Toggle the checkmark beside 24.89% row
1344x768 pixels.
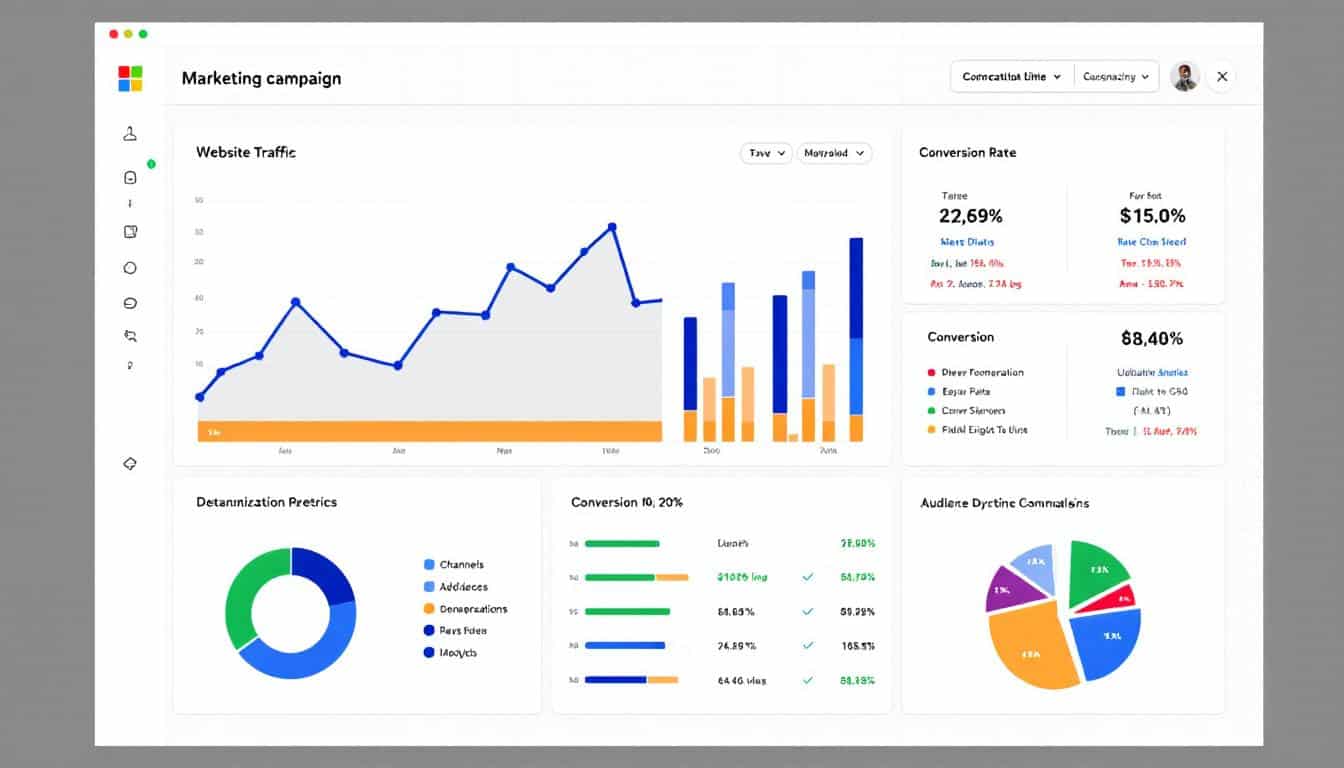(x=807, y=646)
